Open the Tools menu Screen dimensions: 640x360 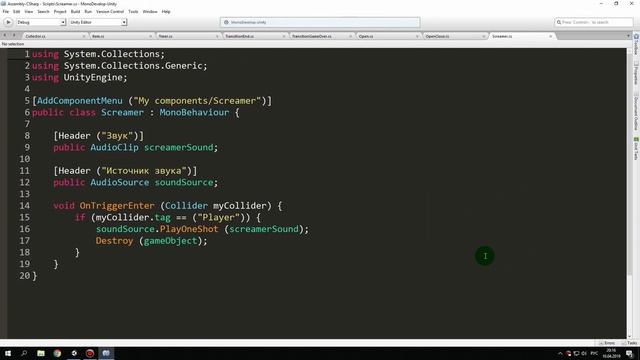[x=133, y=11]
